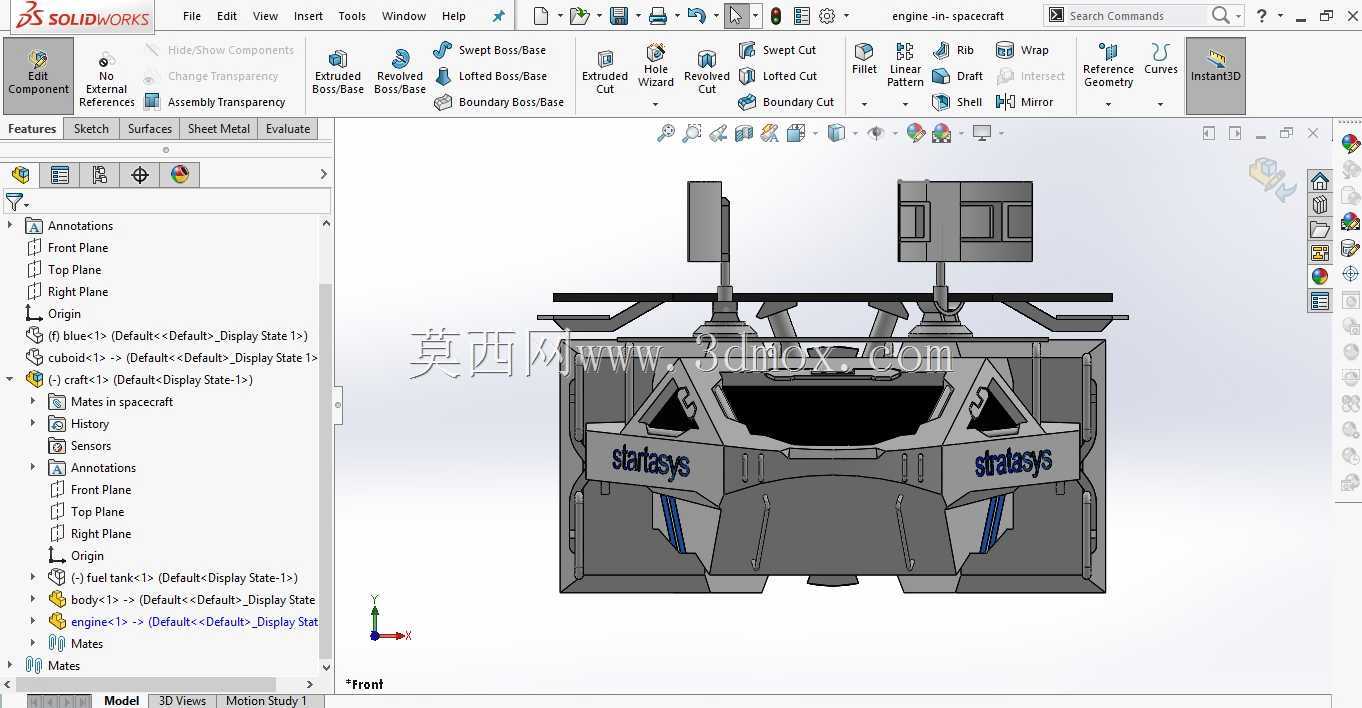Open the ConfigurationManager tab icon
This screenshot has width=1362, height=708.
pos(100,175)
